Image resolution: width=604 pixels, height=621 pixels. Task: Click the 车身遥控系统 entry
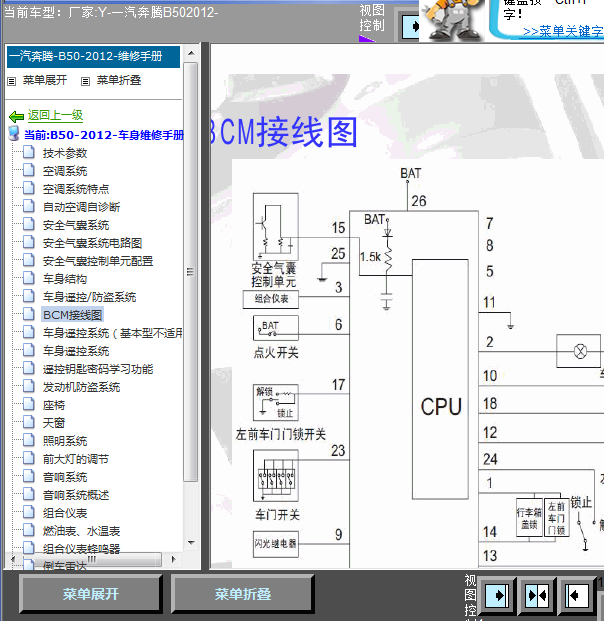(x=76, y=351)
